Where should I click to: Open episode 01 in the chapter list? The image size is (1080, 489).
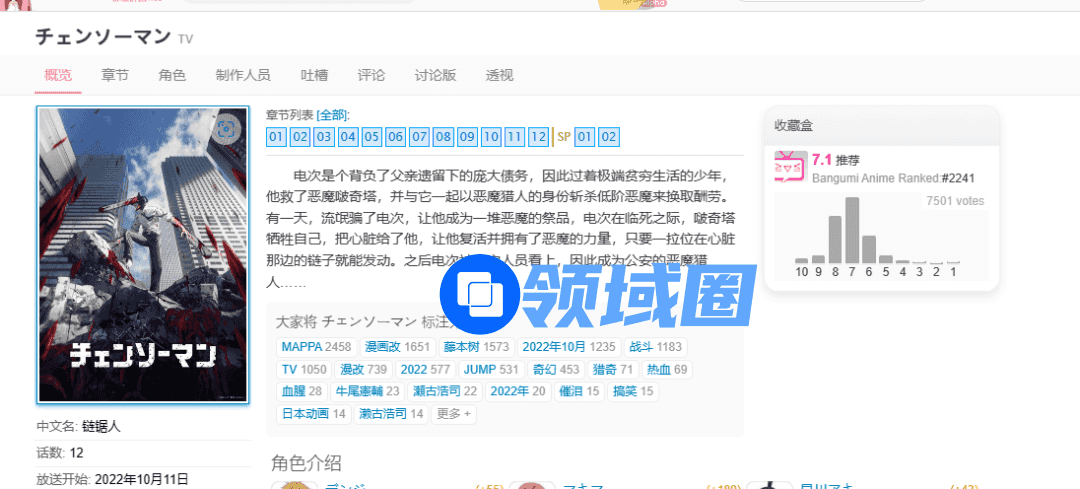click(276, 137)
